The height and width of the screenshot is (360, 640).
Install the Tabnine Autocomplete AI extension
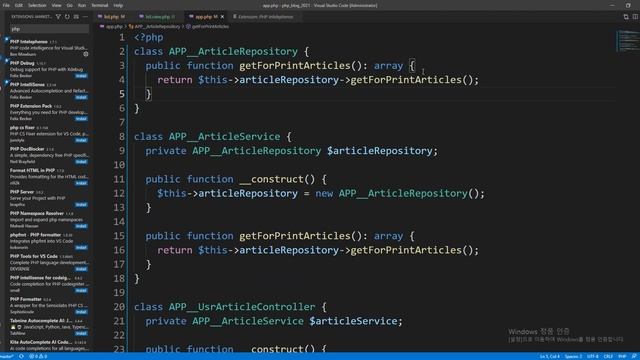coord(81,333)
